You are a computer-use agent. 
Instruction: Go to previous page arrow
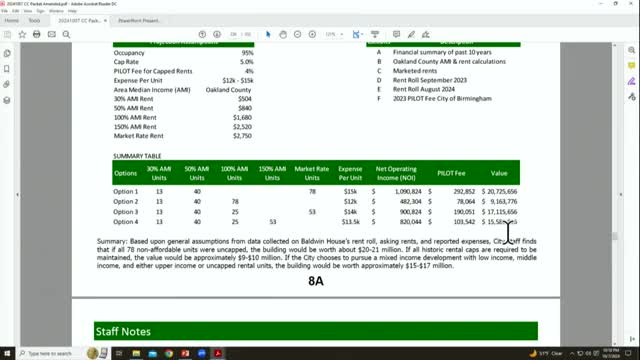click(x=202, y=34)
